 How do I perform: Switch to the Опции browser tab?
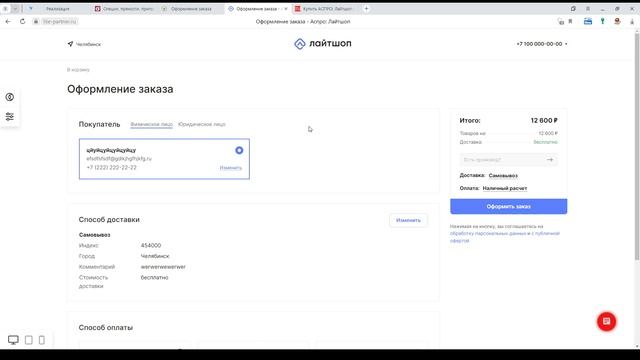[x=124, y=9]
